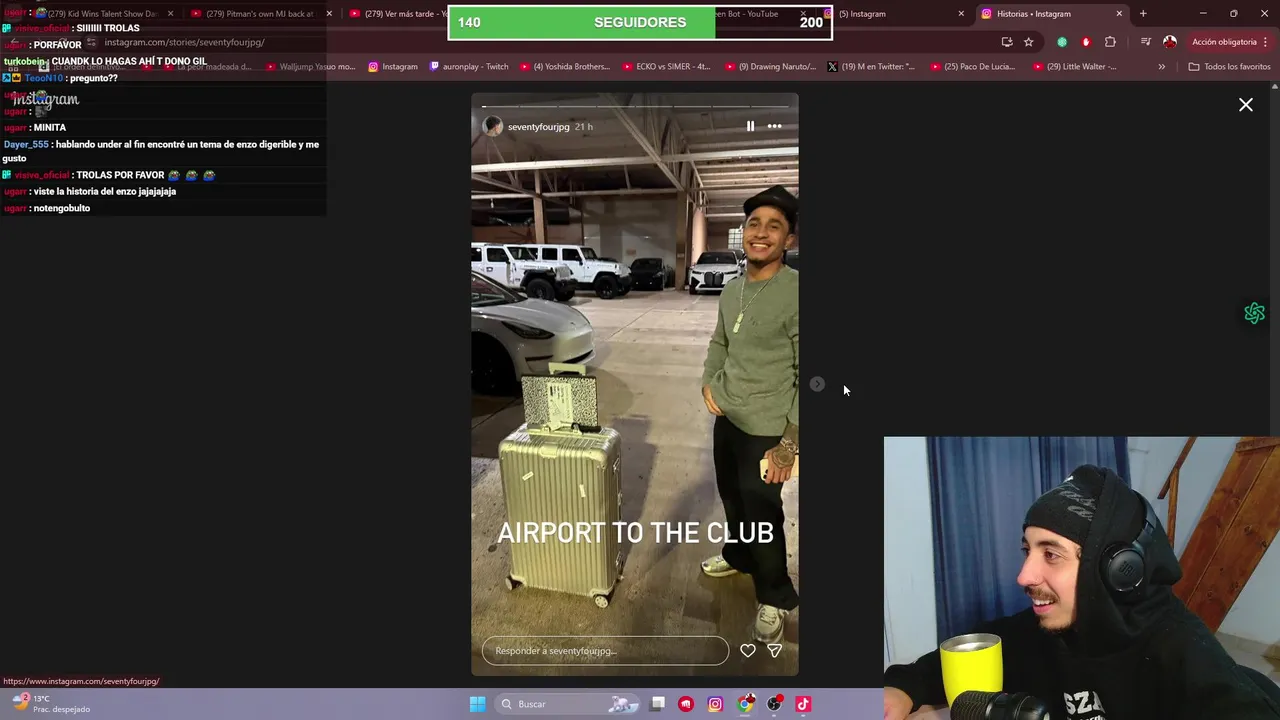Image resolution: width=1280 pixels, height=720 pixels.
Task: Open TikTok app in the taskbar
Action: [803, 704]
